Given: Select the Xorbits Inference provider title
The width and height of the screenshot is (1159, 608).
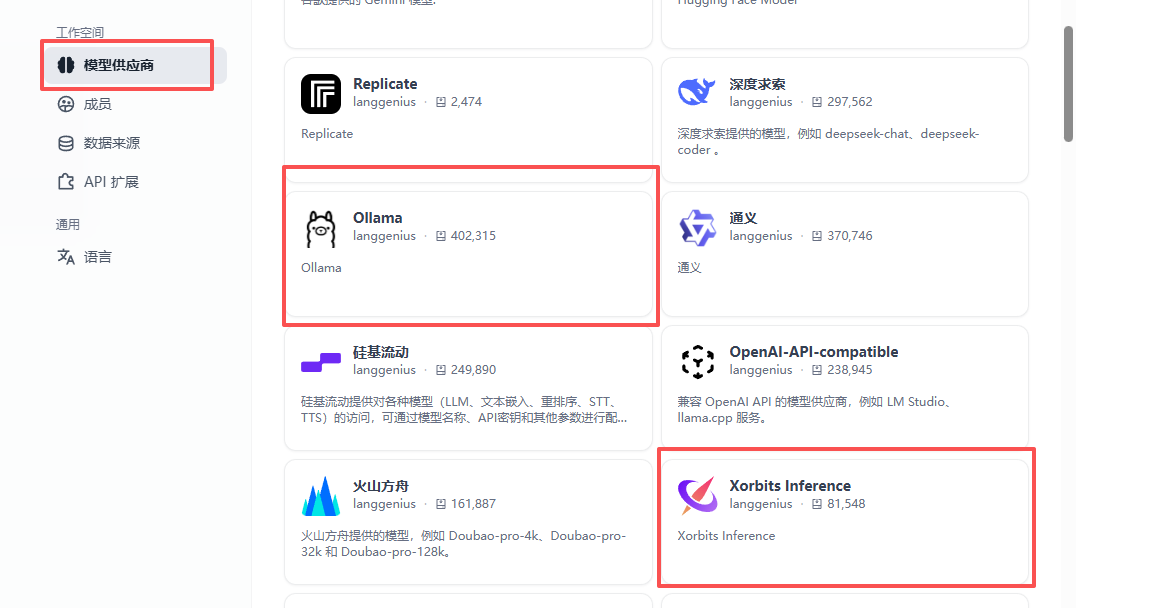Looking at the screenshot, I should [x=790, y=485].
